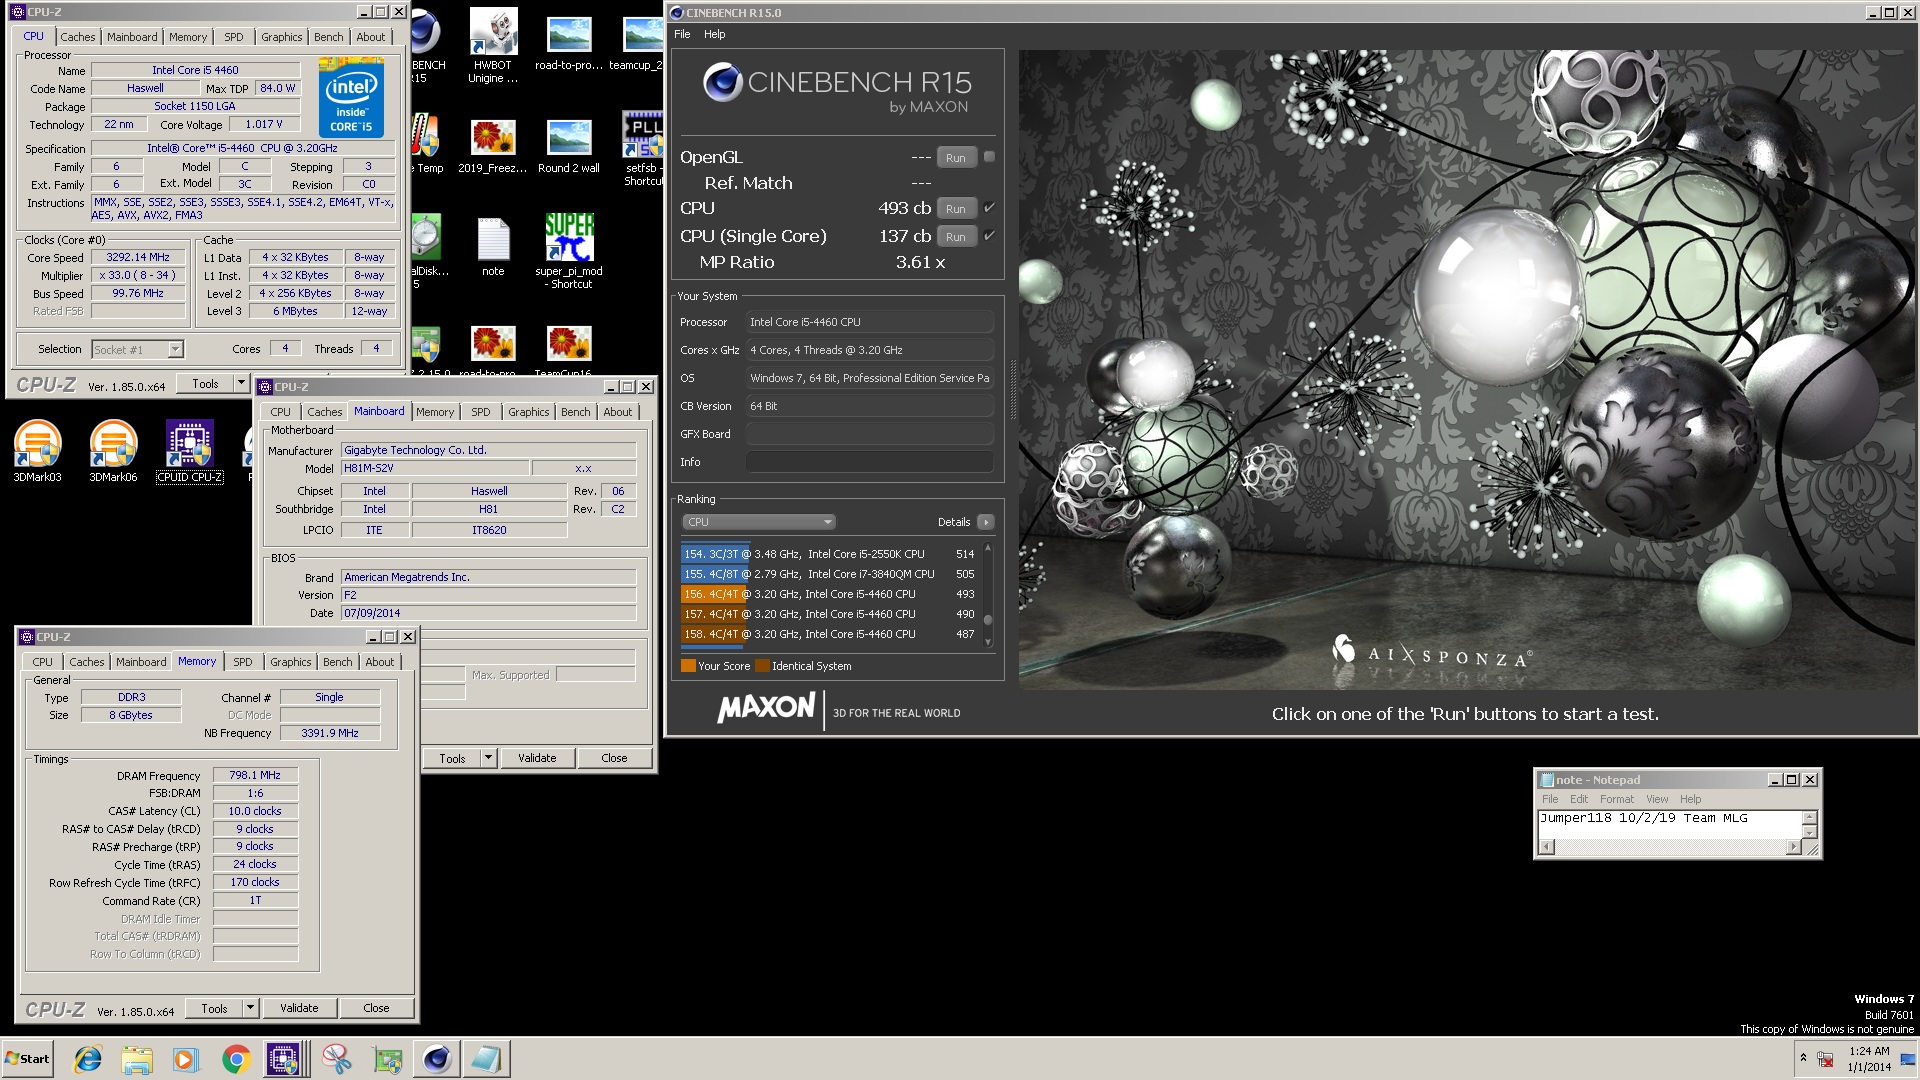Image resolution: width=1920 pixels, height=1080 pixels.
Task: Open the Cinebench Help menu
Action: click(714, 34)
